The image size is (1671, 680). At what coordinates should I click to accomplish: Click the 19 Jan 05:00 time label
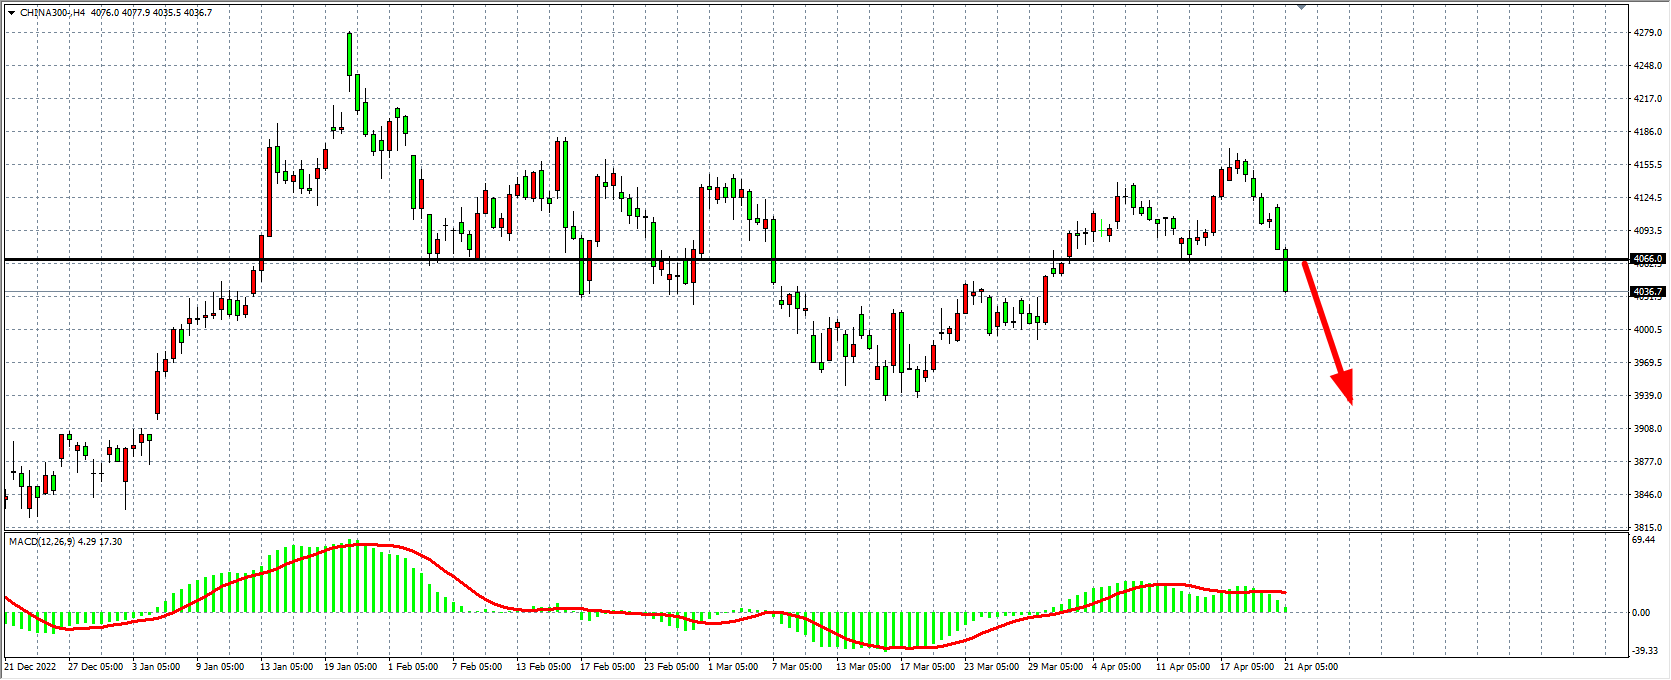(350, 666)
